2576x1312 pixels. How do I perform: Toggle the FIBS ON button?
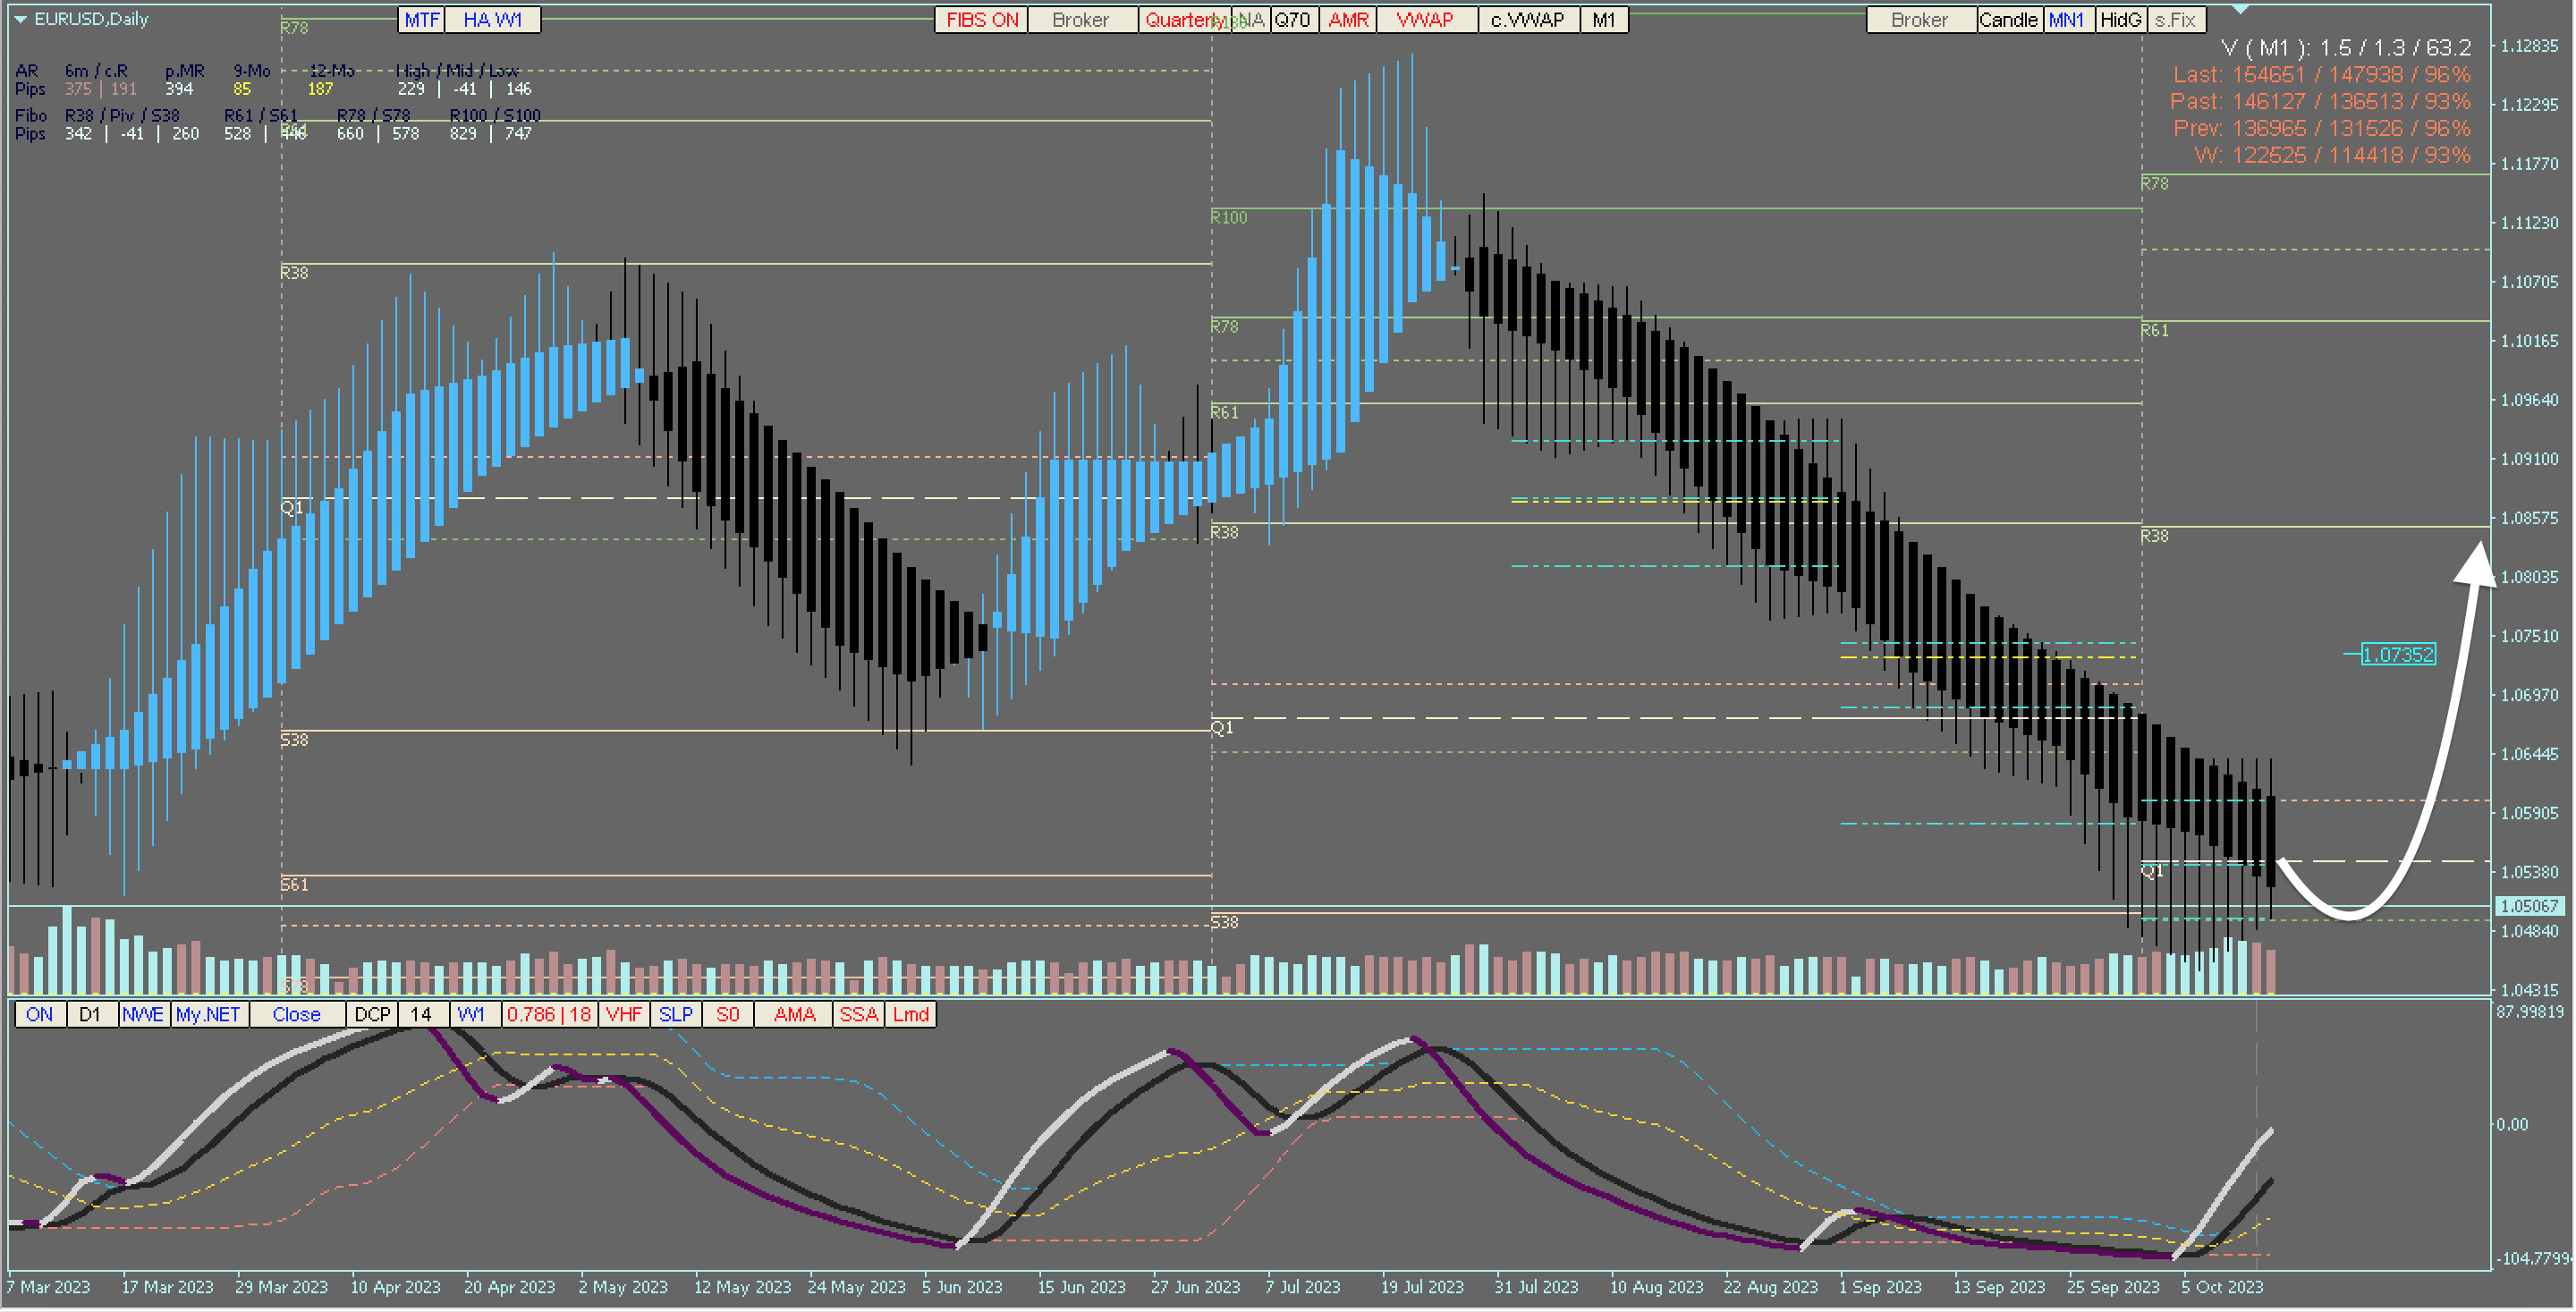[981, 20]
